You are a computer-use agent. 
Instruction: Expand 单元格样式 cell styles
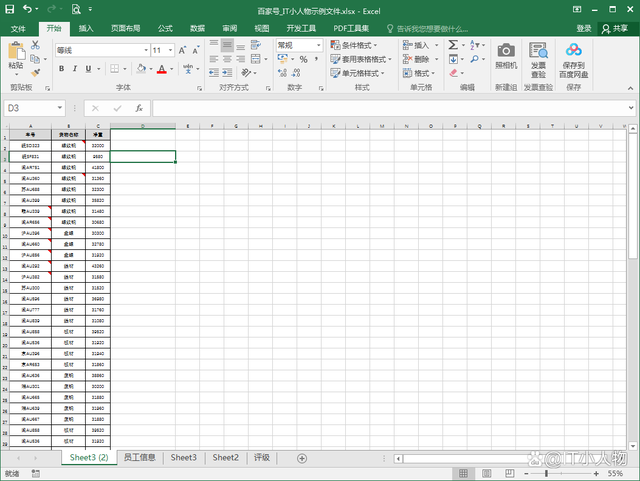(358, 73)
